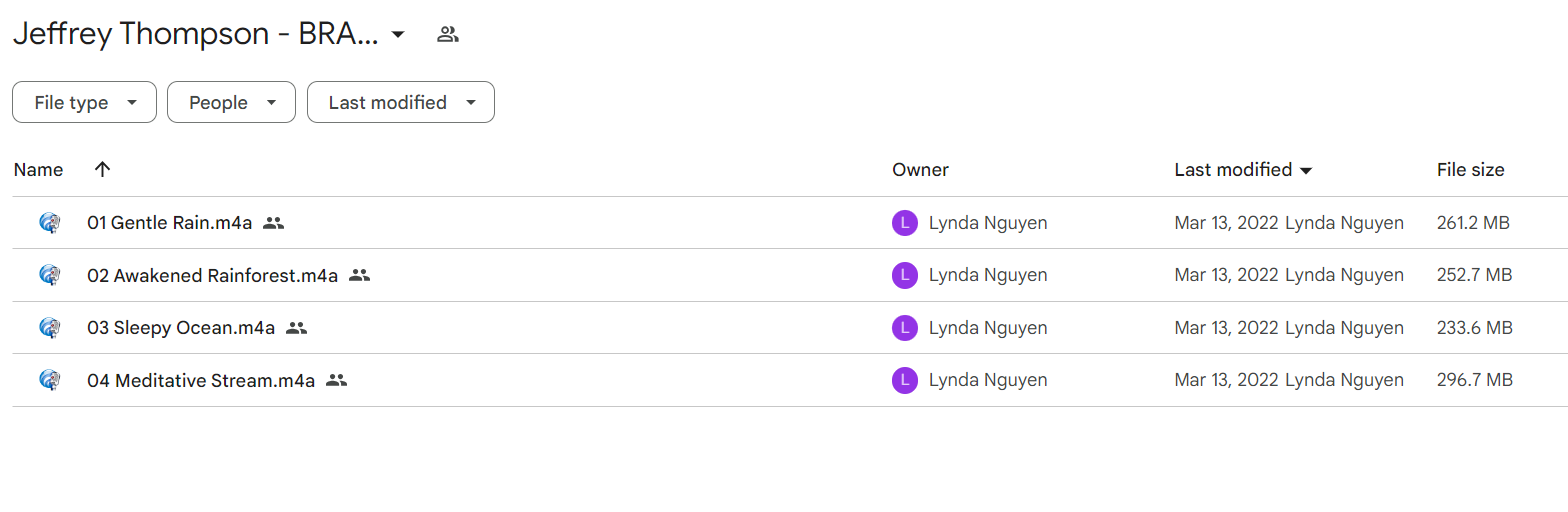
Task: Open the File type filter dropdown
Action: 84,102
